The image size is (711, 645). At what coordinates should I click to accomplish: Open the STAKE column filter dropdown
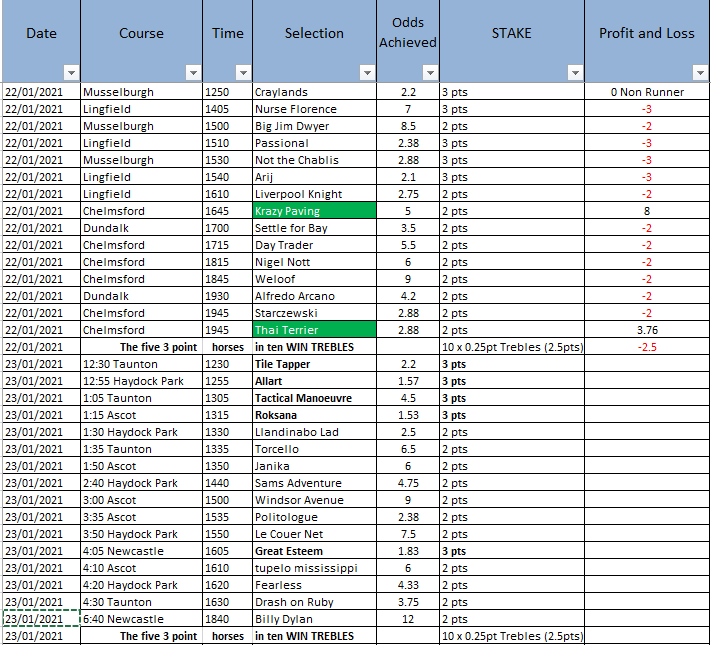(x=575, y=73)
